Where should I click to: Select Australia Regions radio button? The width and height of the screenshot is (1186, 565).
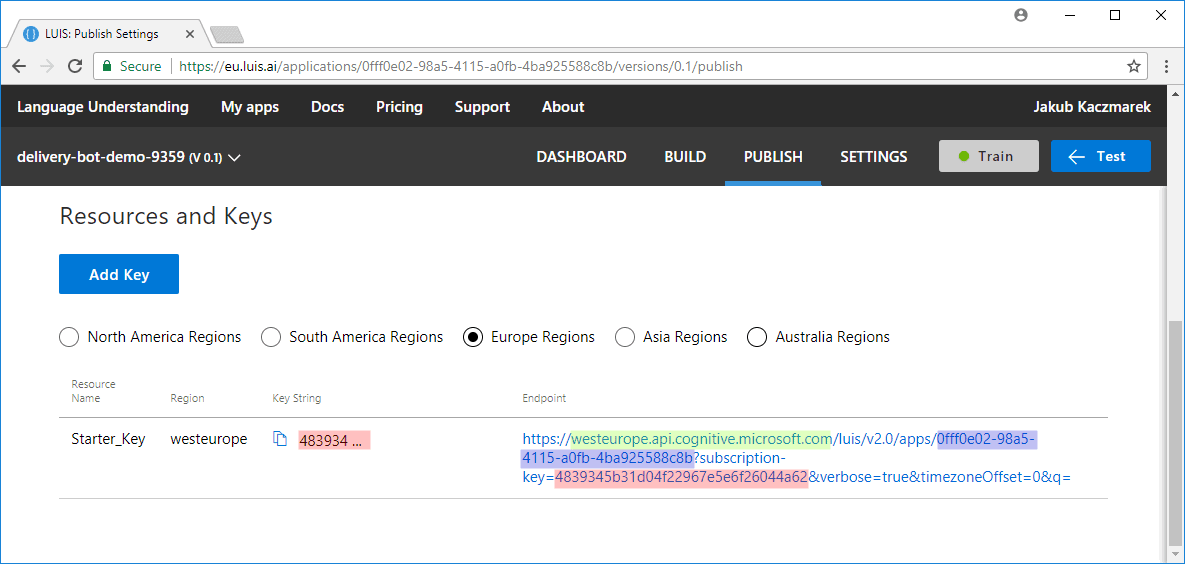(x=756, y=337)
